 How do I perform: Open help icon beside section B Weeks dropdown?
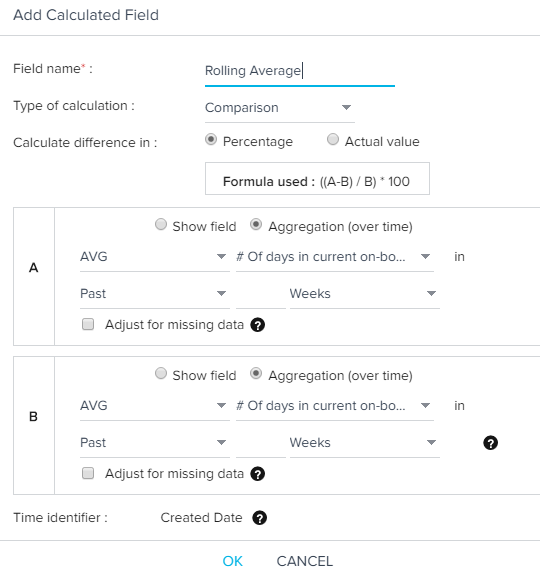[x=490, y=443]
